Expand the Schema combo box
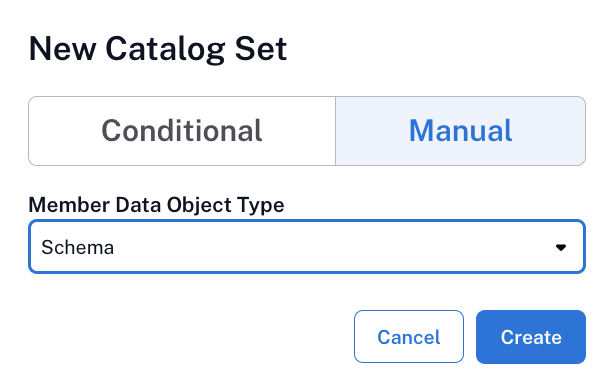Image resolution: width=614 pixels, height=390 pixels. point(307,247)
